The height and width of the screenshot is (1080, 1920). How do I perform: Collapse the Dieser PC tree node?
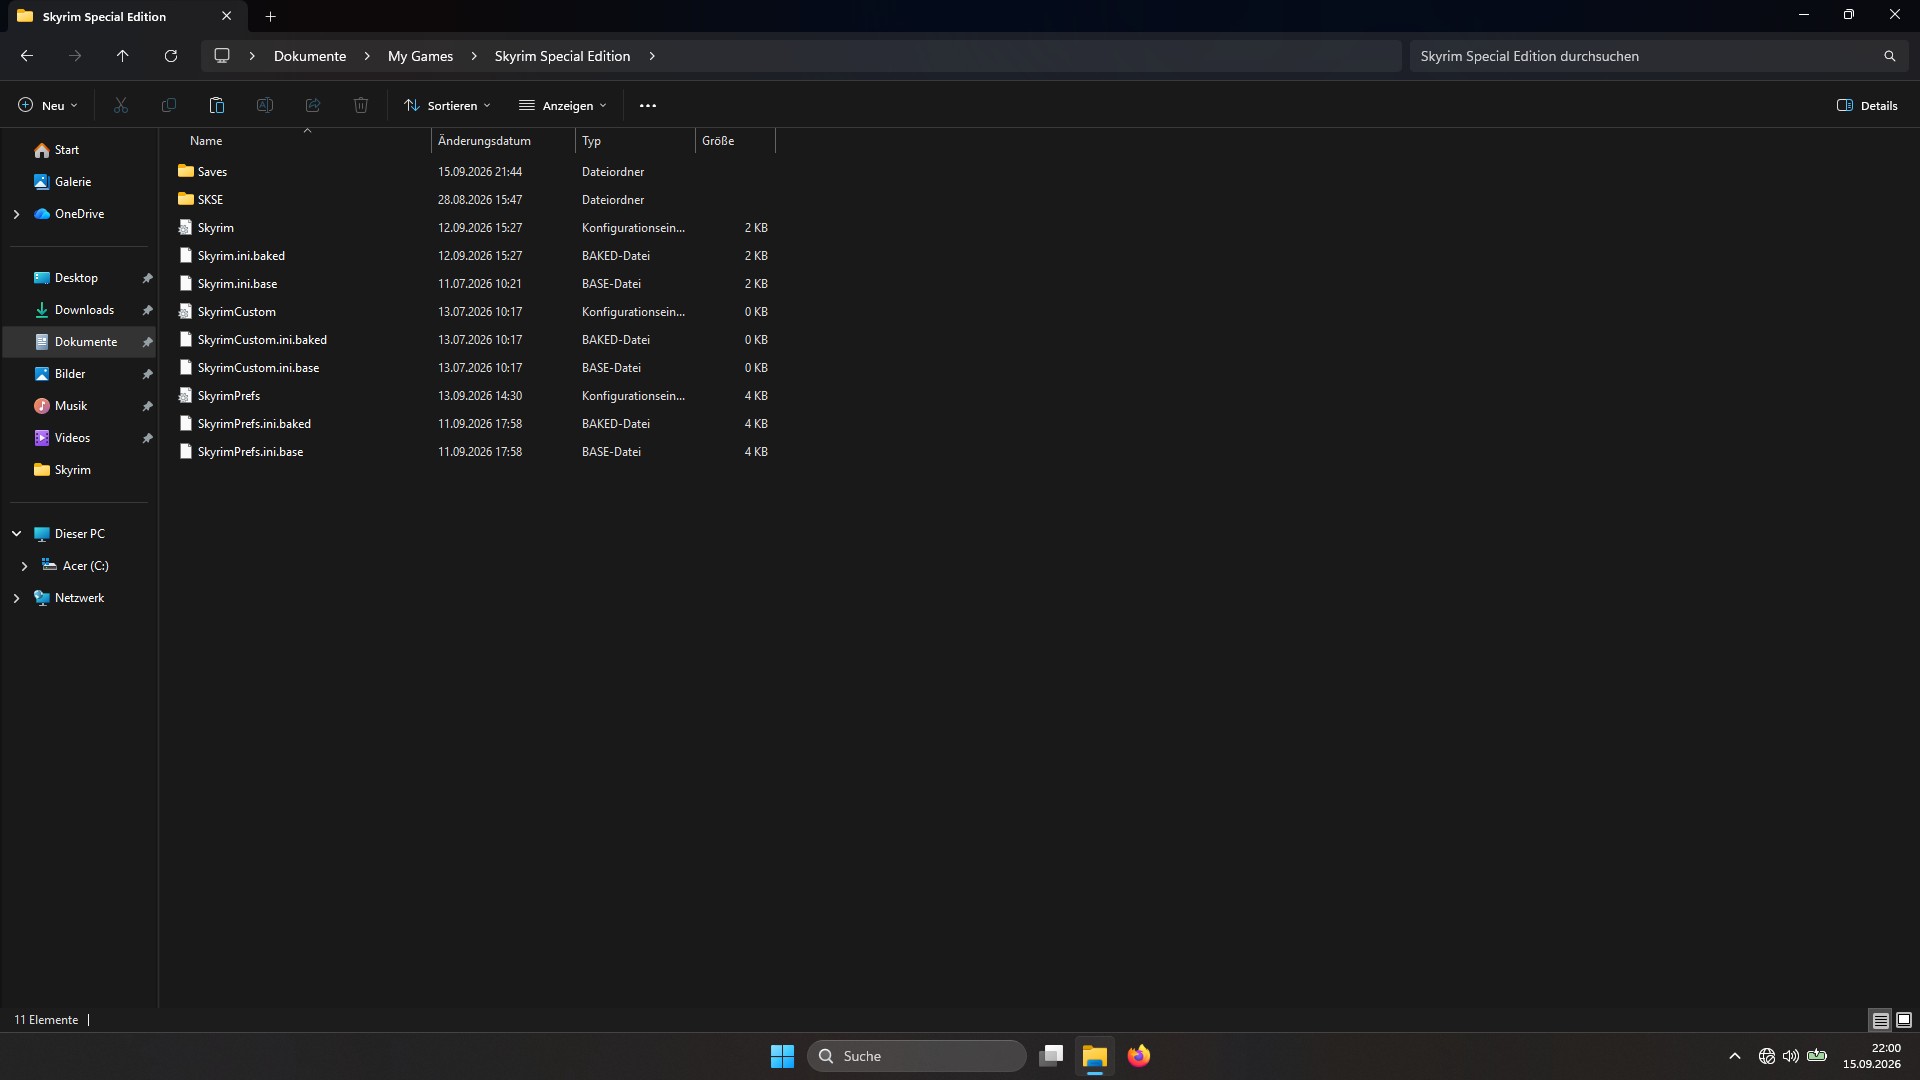pyautogui.click(x=16, y=534)
